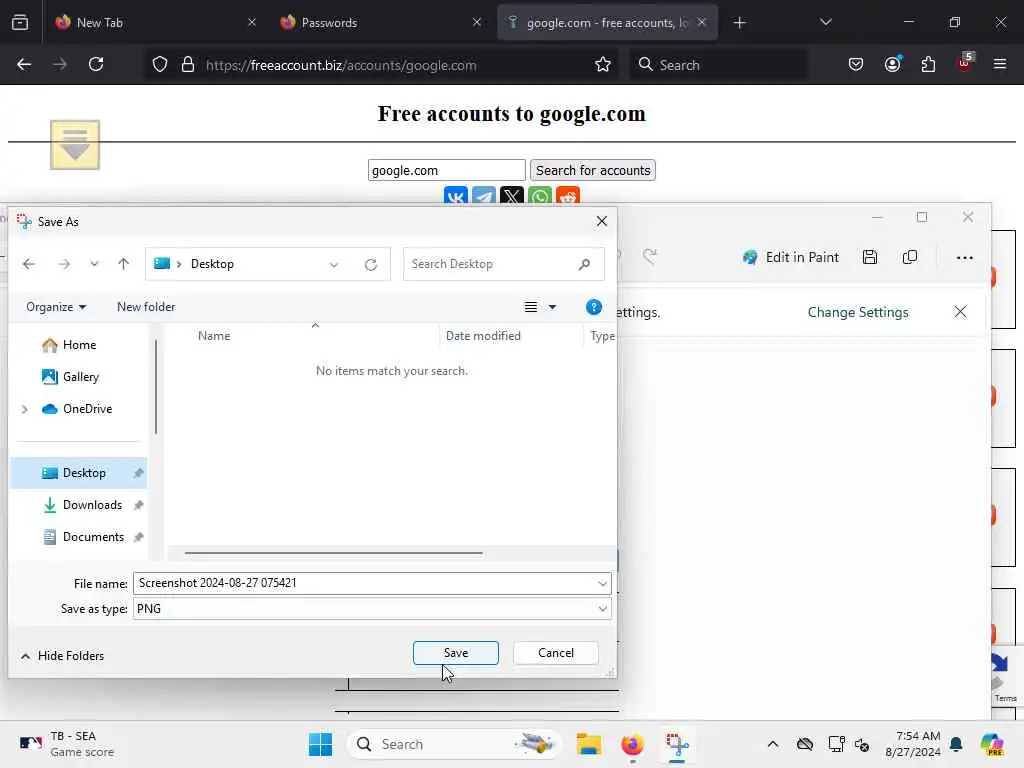
Task: Expand the OneDrive tree node
Action: tap(25, 409)
